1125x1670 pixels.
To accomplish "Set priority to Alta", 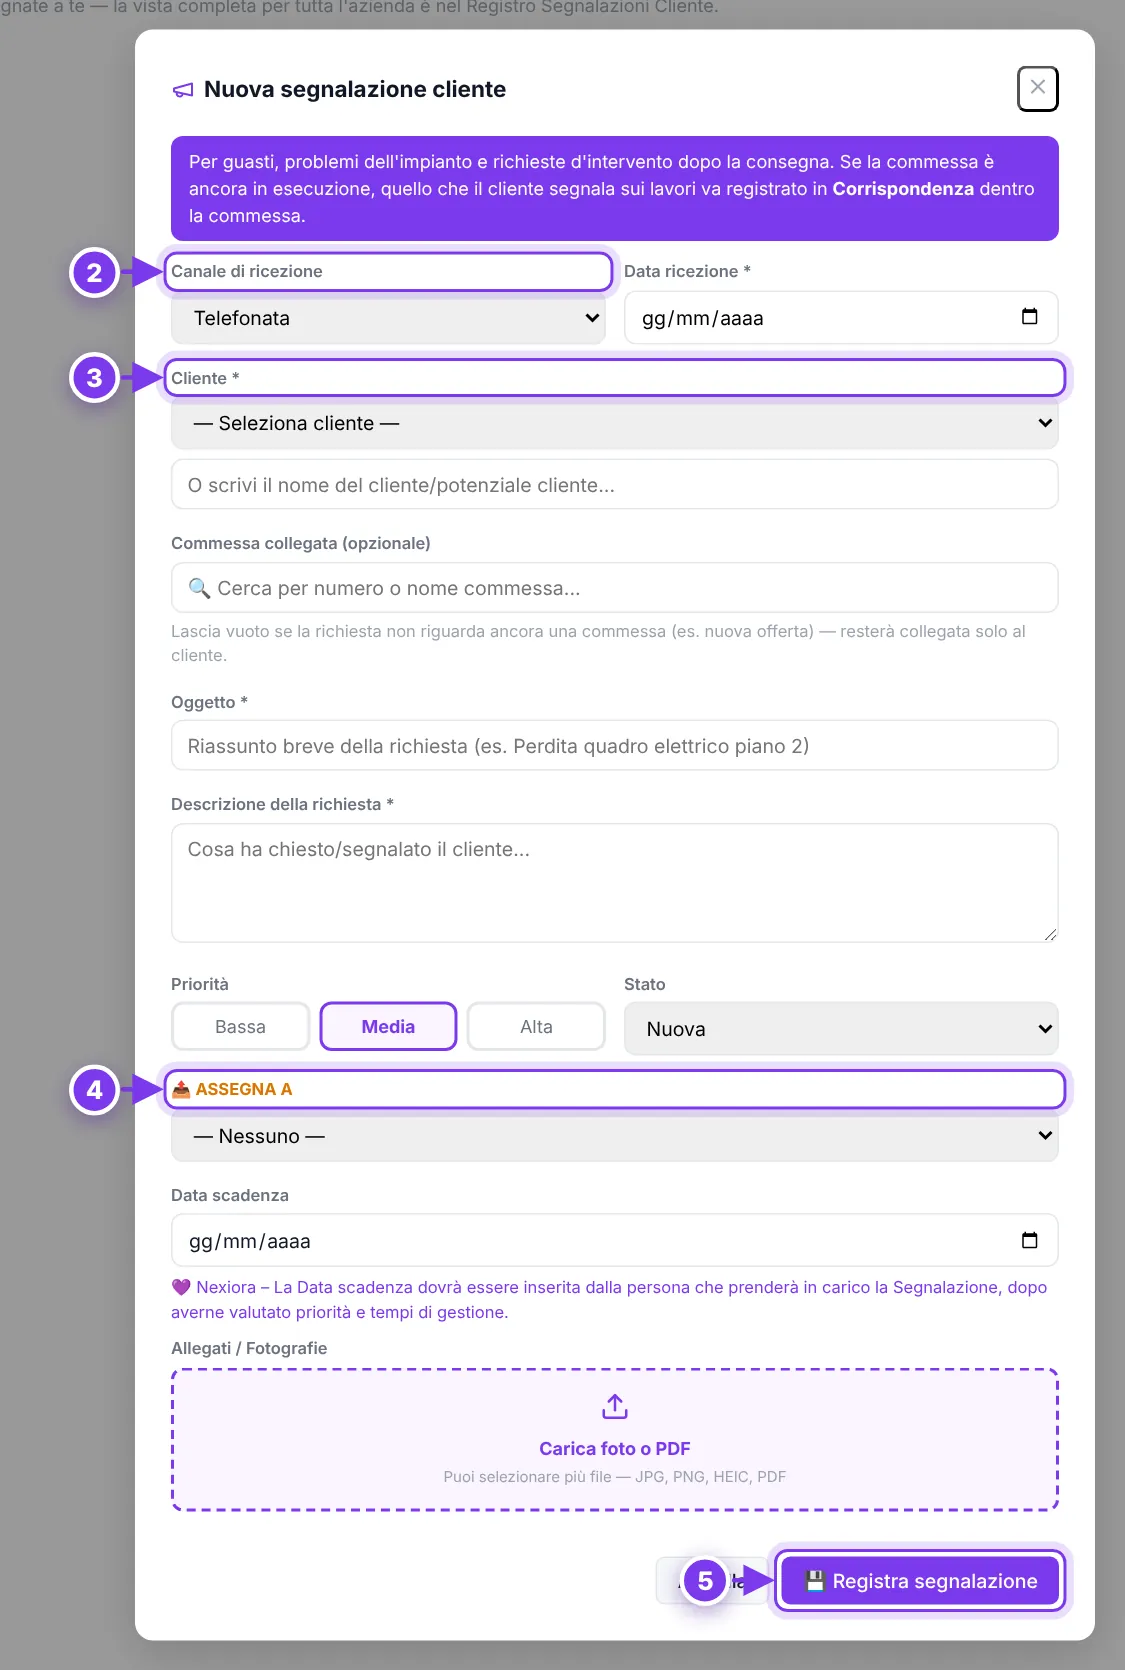I will (x=536, y=1027).
